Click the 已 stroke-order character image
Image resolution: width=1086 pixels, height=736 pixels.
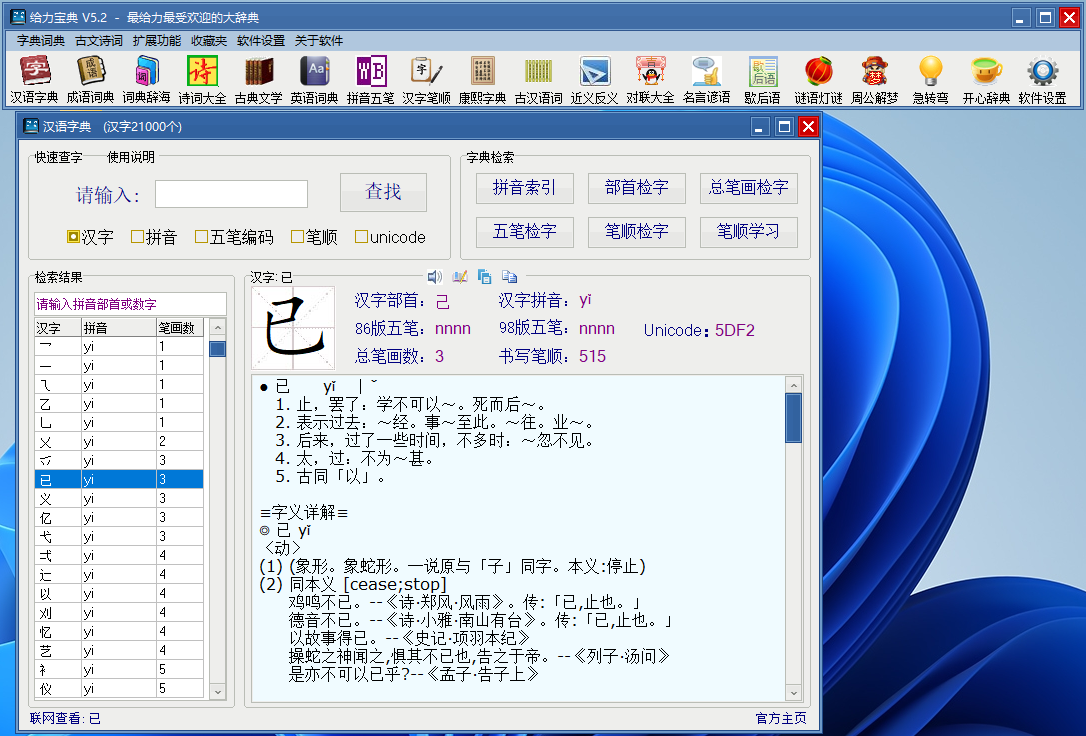point(293,327)
